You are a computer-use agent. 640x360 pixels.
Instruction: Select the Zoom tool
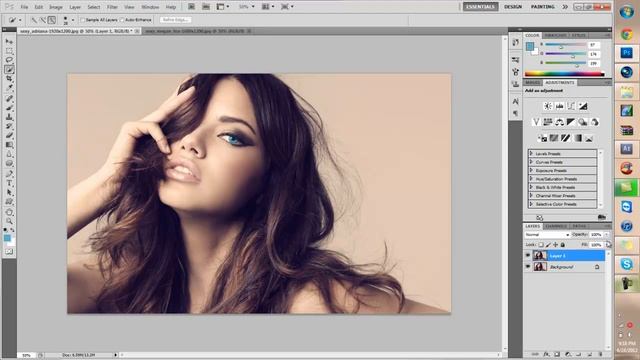pyautogui.click(x=9, y=221)
